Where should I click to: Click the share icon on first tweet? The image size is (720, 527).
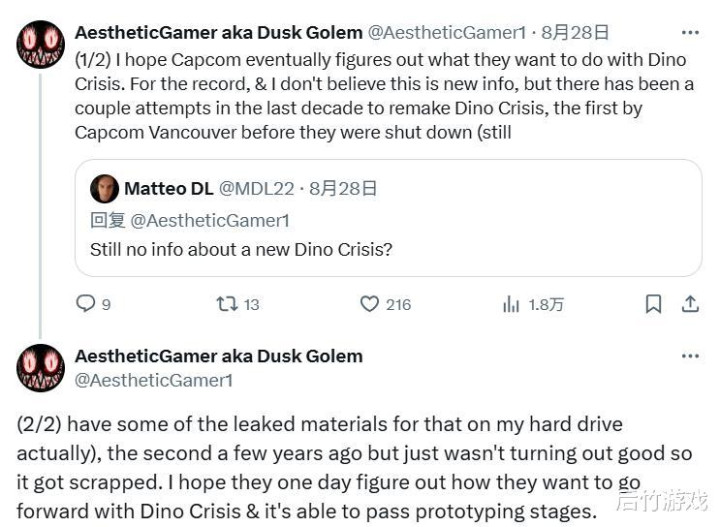[x=690, y=304]
